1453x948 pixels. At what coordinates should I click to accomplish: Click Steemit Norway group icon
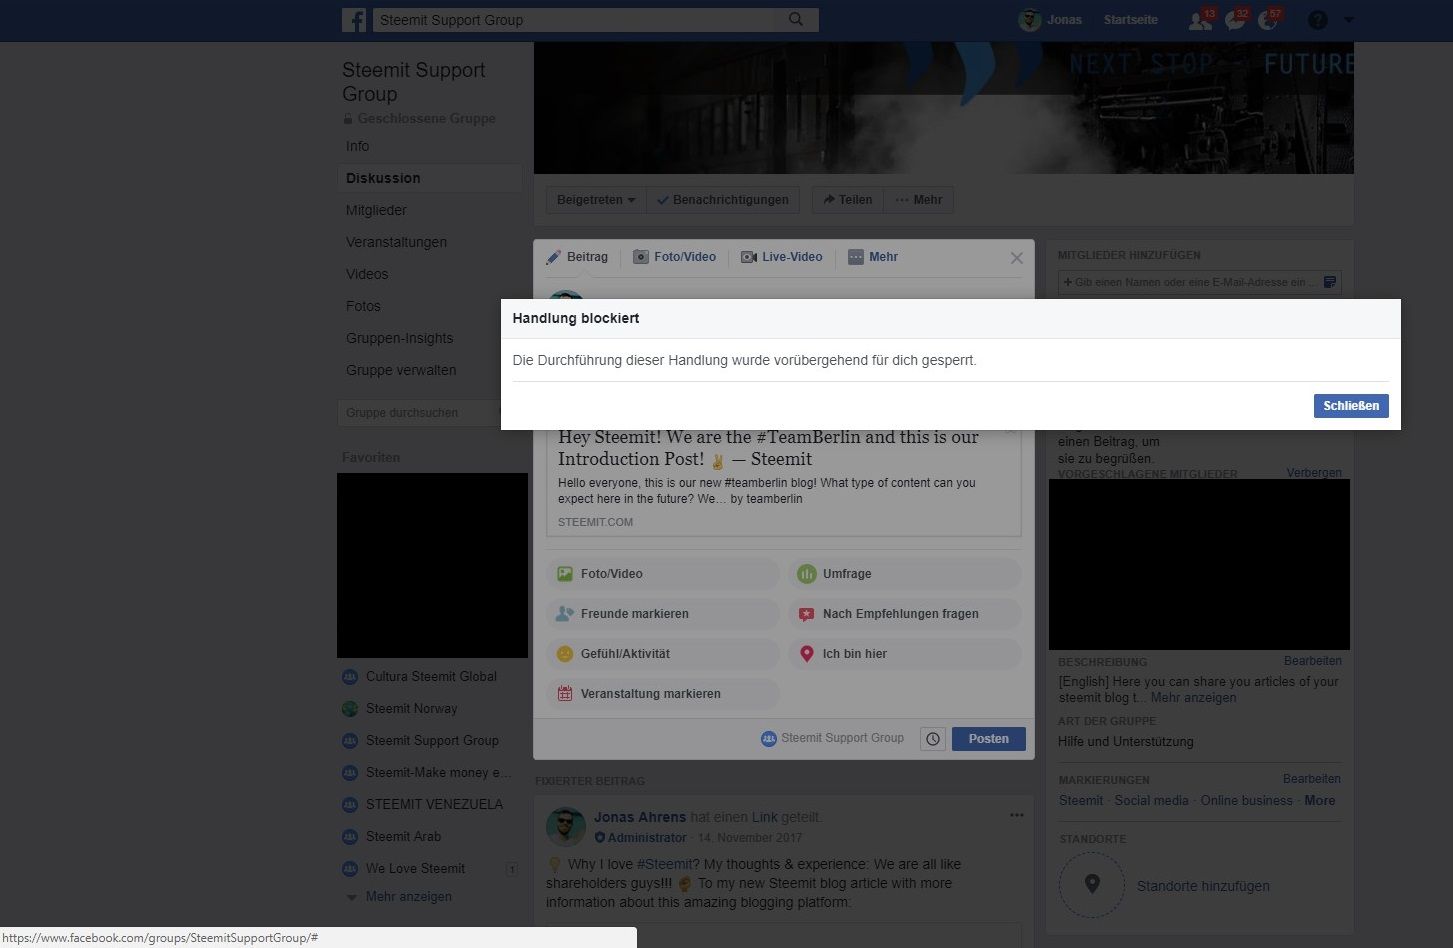[350, 709]
